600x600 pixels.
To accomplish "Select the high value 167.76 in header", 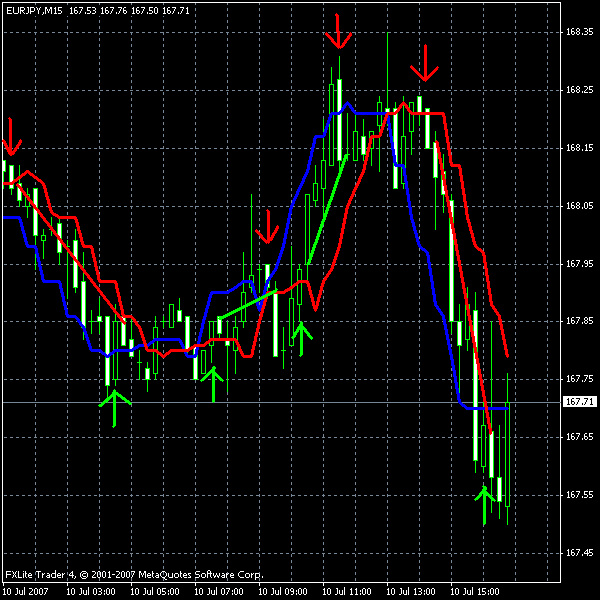I will (x=114, y=11).
